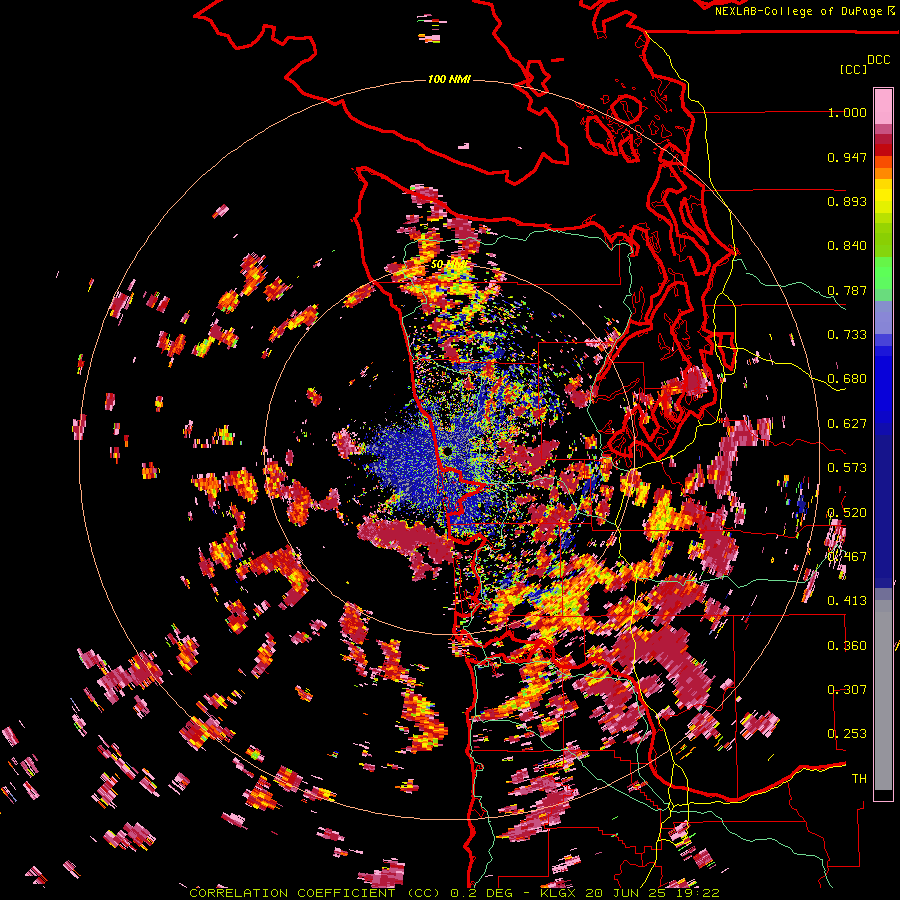
Task: Click the 0.253 scale value
Action: click(847, 734)
